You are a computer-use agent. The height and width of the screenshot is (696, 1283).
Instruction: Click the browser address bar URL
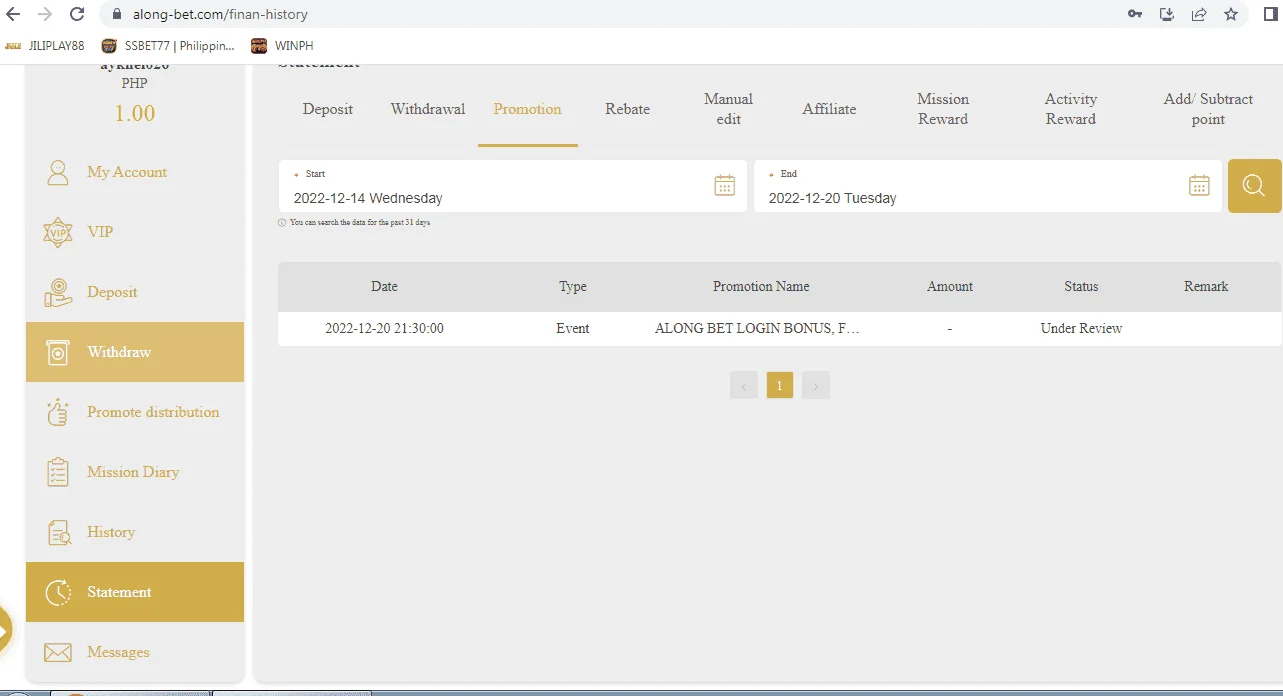point(220,14)
